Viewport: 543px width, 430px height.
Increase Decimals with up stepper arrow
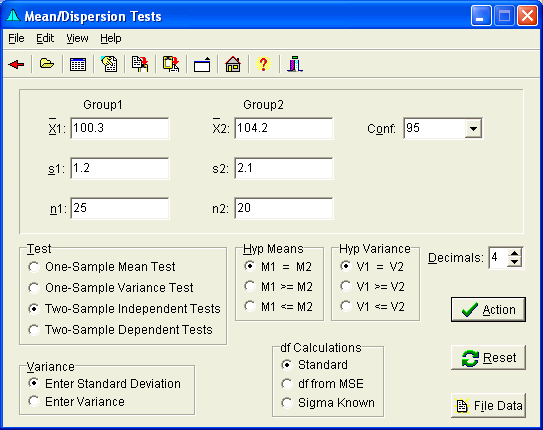(515, 253)
